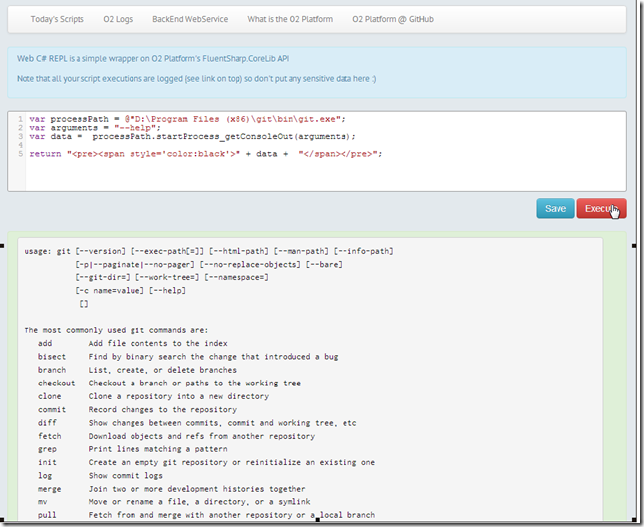Click the '[--git-dir=] [--work-tree=]' output line

tap(172, 278)
